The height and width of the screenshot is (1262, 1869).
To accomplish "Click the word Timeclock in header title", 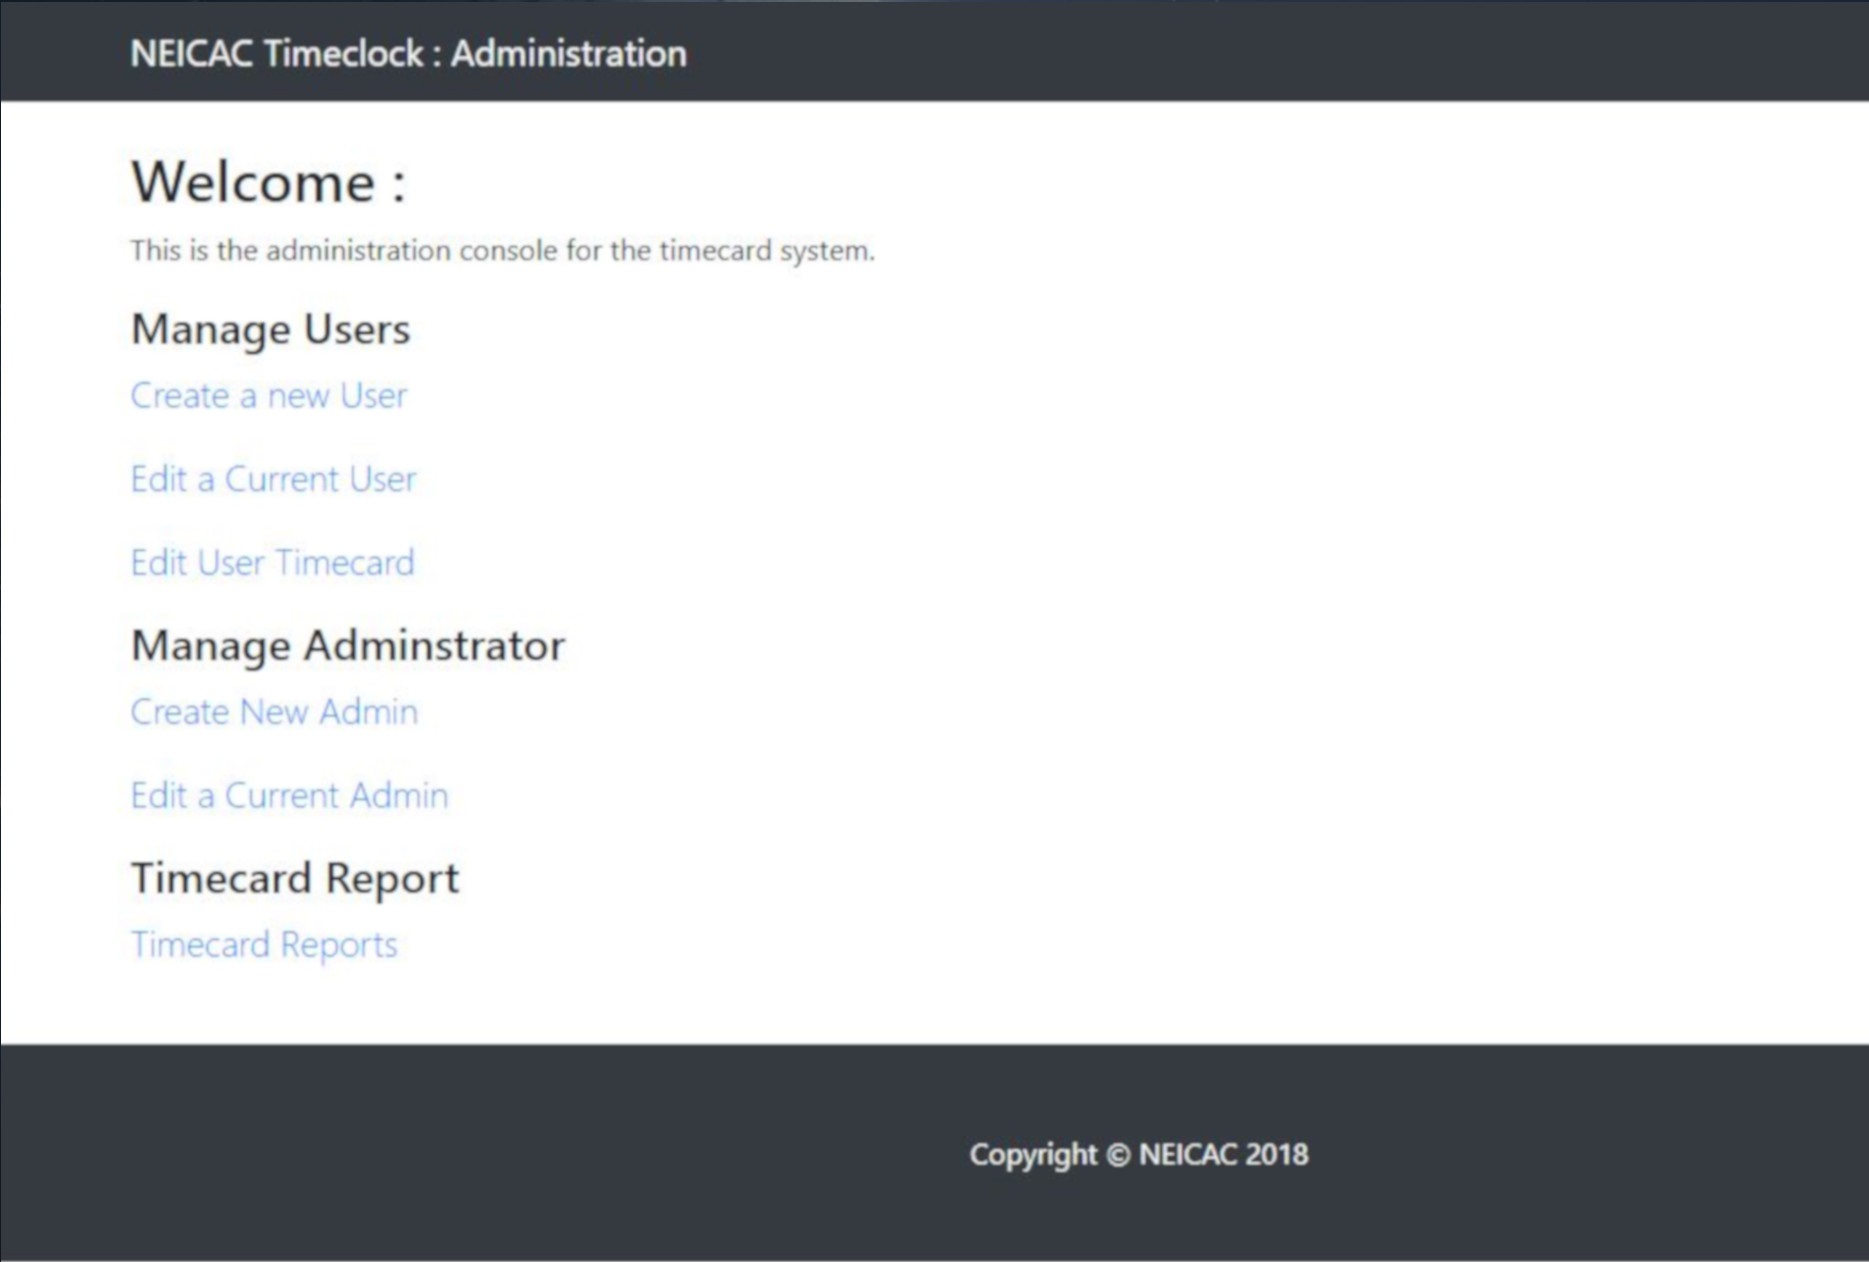I will pyautogui.click(x=344, y=54).
